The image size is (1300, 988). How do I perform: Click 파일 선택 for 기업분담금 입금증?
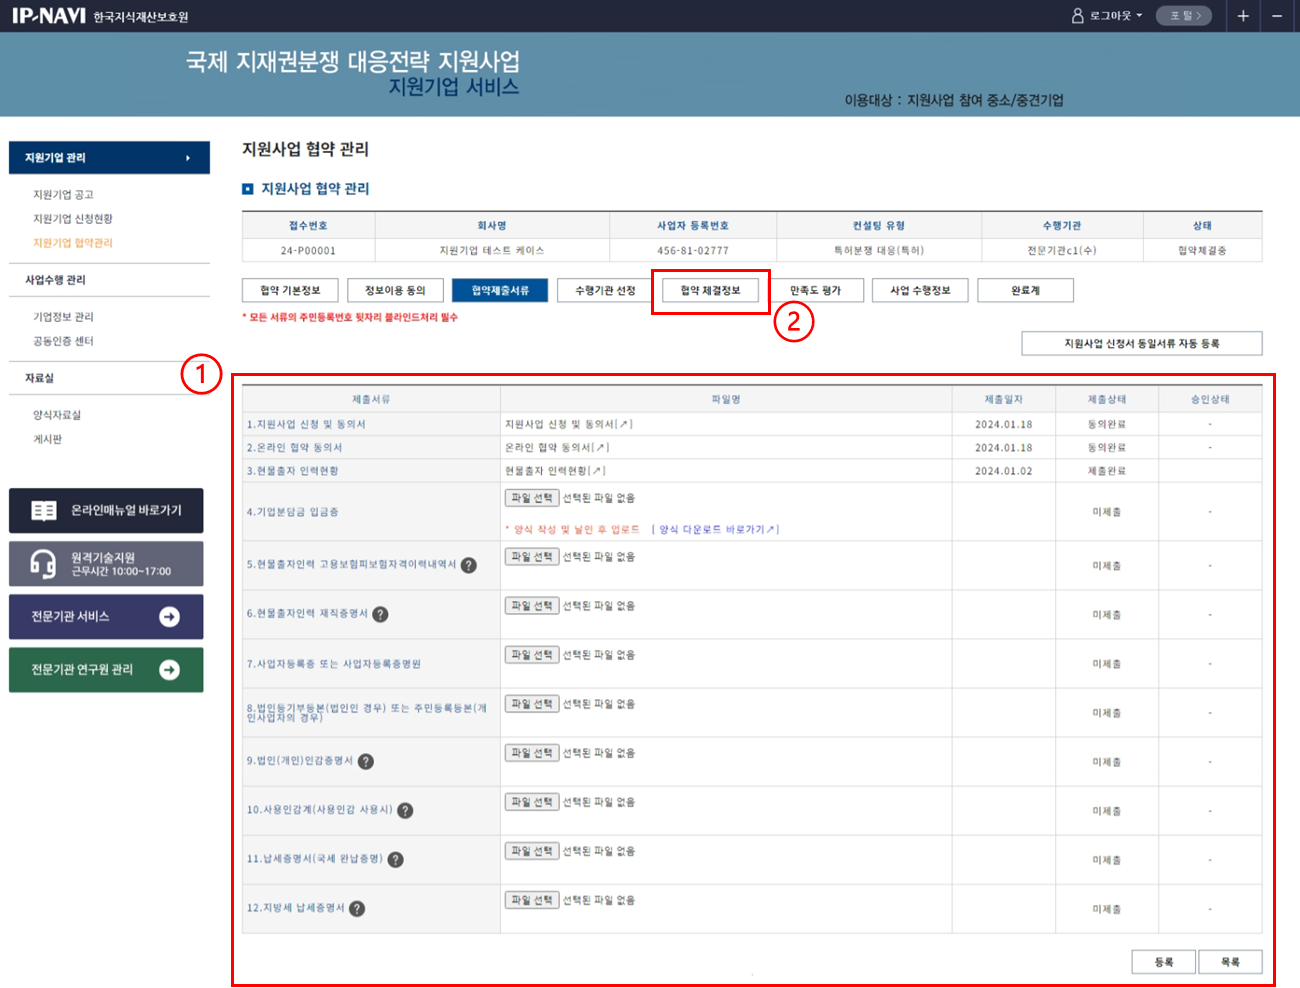[x=531, y=498]
